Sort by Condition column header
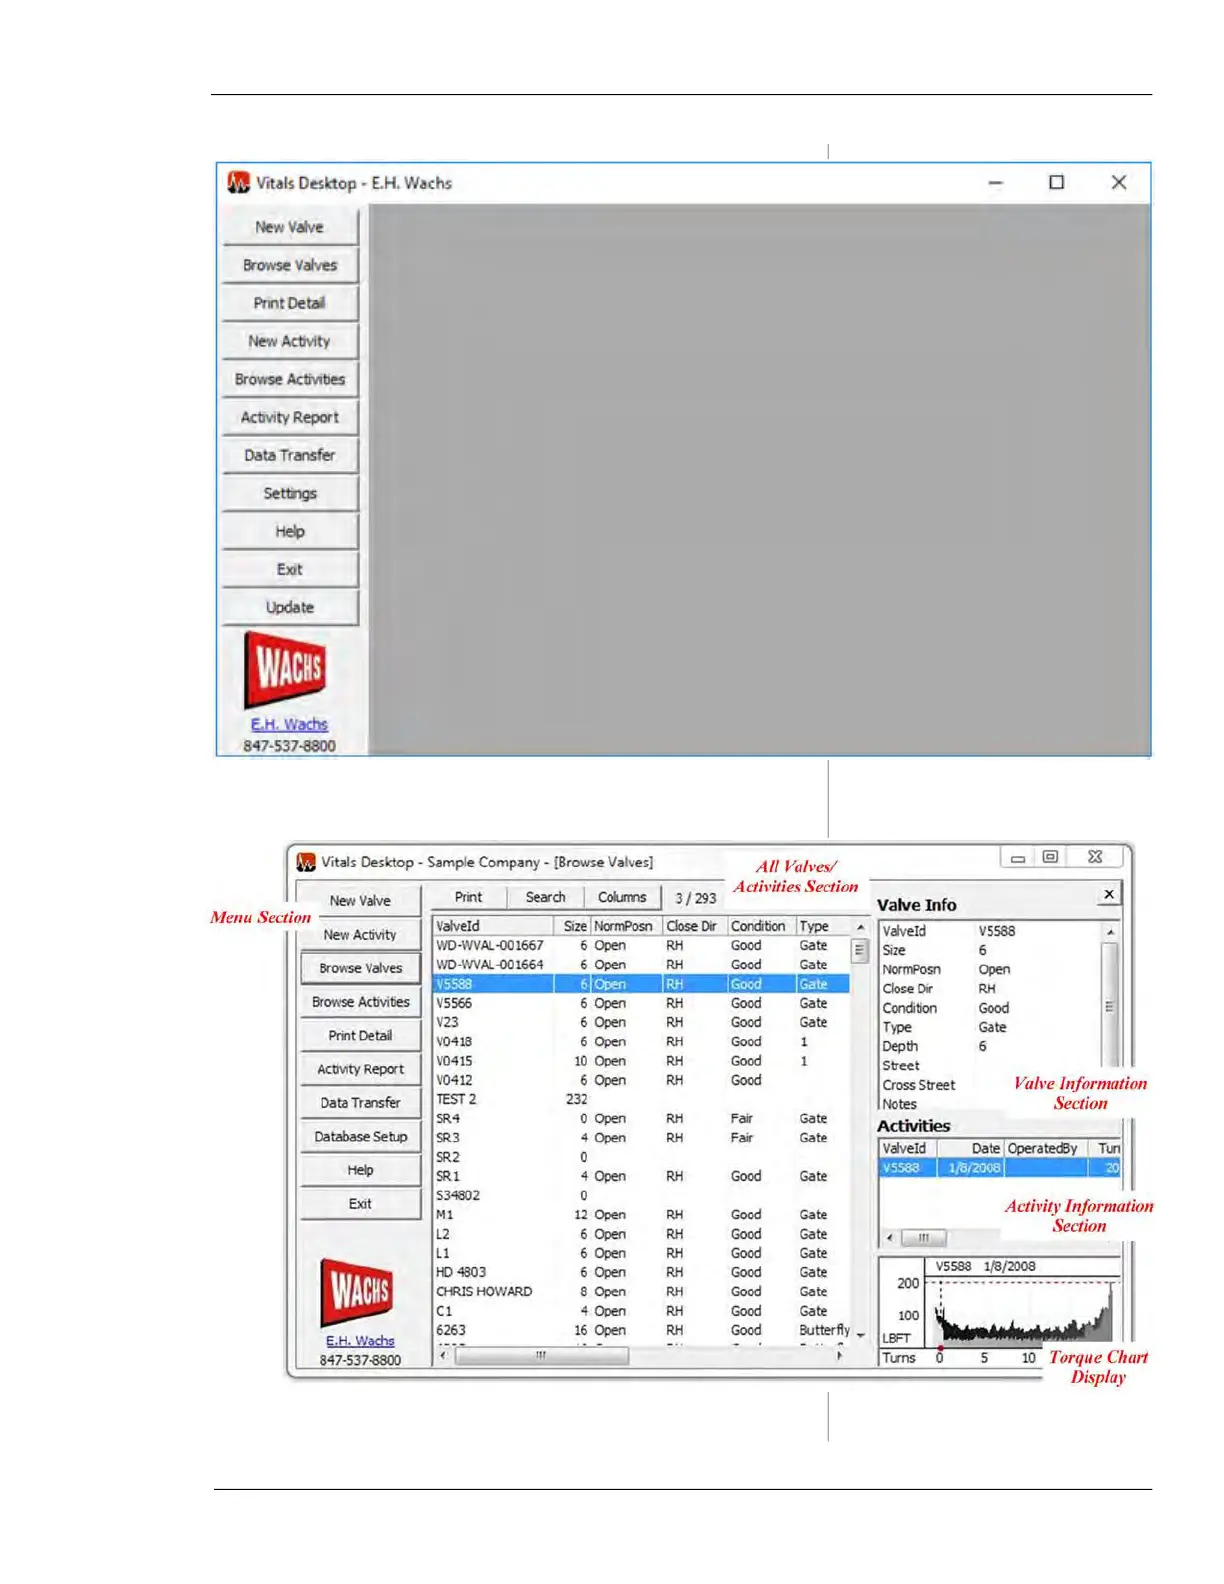Image resolution: width=1224 pixels, height=1584 pixels. [761, 926]
